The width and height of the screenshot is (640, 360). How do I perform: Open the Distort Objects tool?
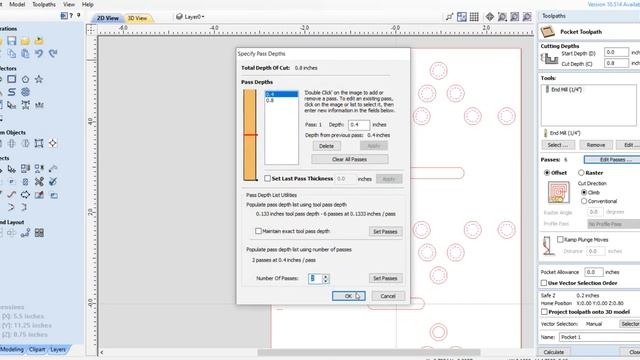point(39,143)
